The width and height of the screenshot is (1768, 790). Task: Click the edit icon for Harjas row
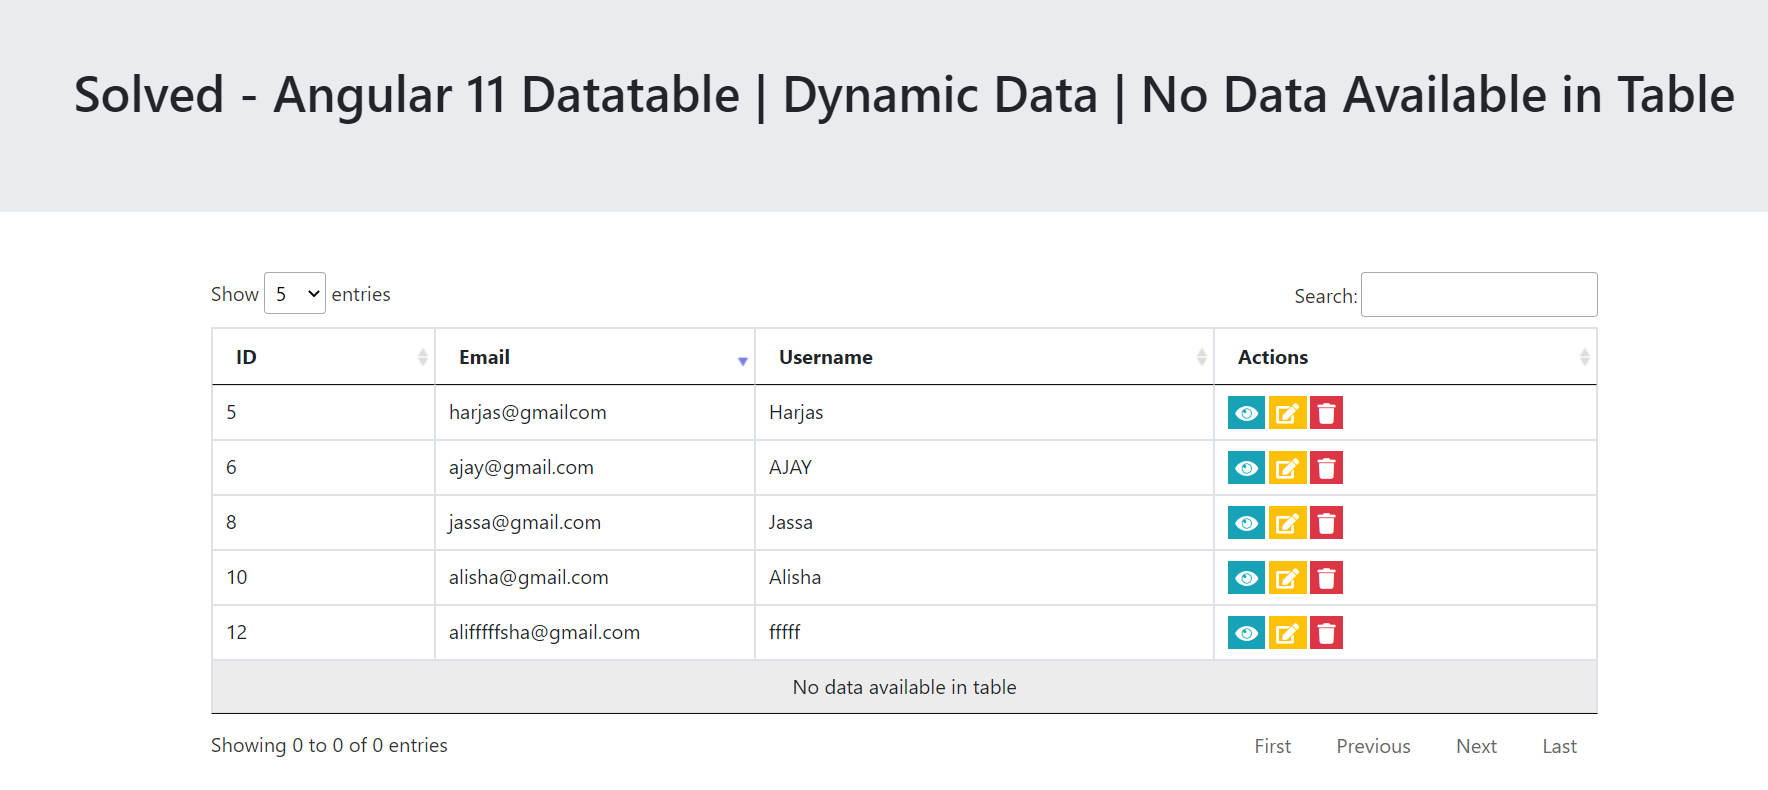pyautogui.click(x=1287, y=413)
